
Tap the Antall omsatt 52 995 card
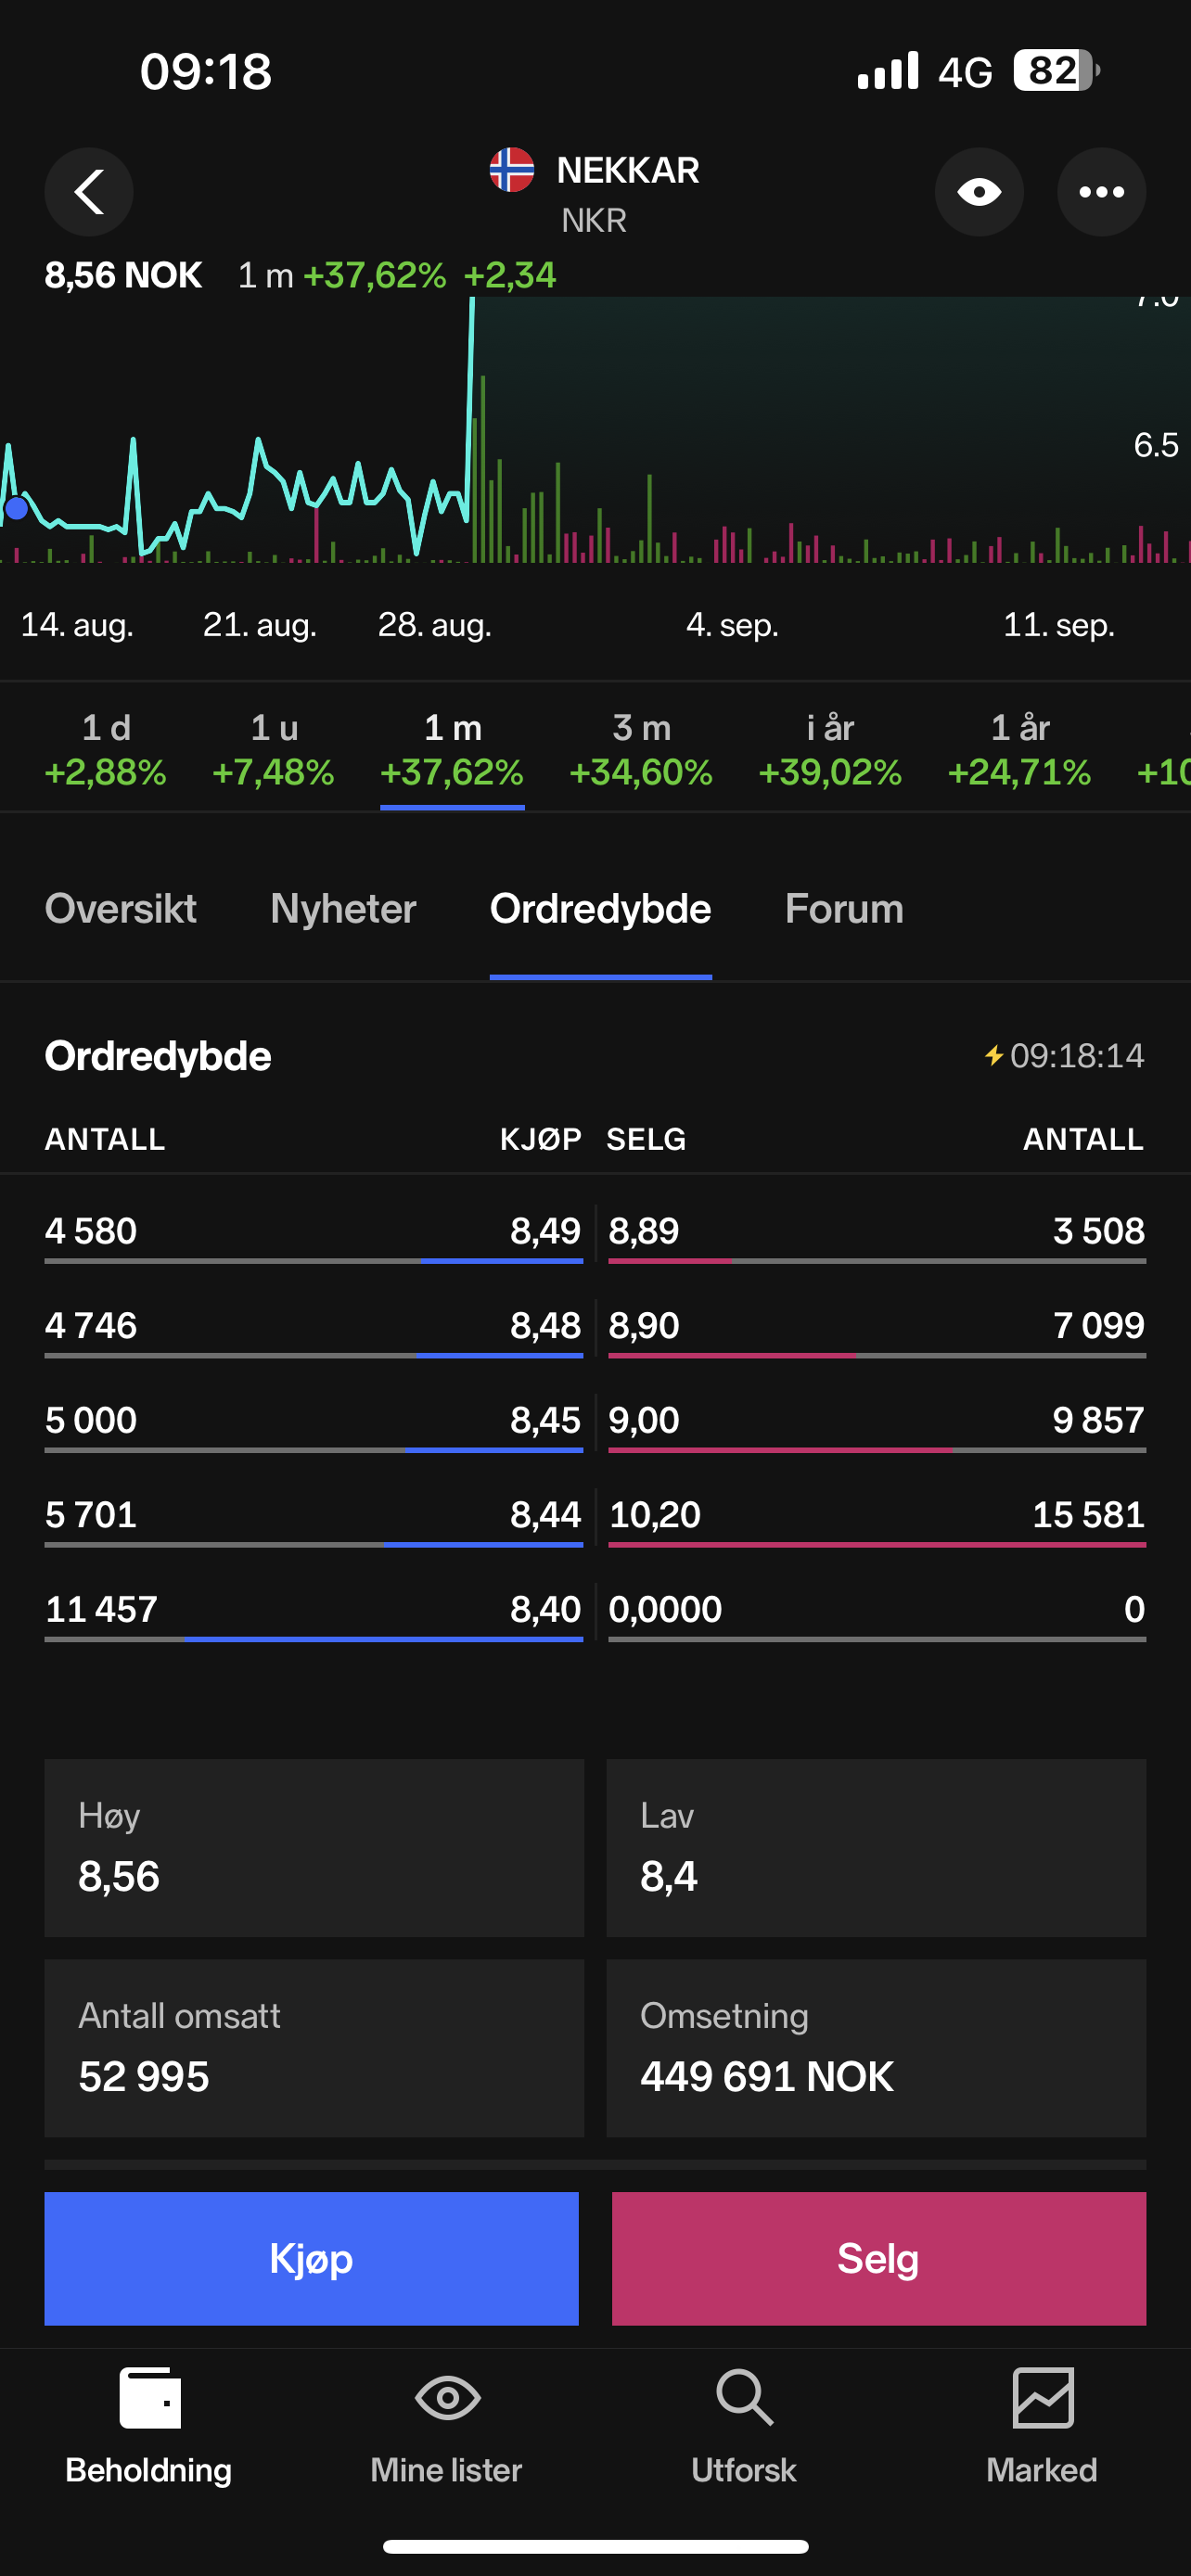(x=314, y=2048)
